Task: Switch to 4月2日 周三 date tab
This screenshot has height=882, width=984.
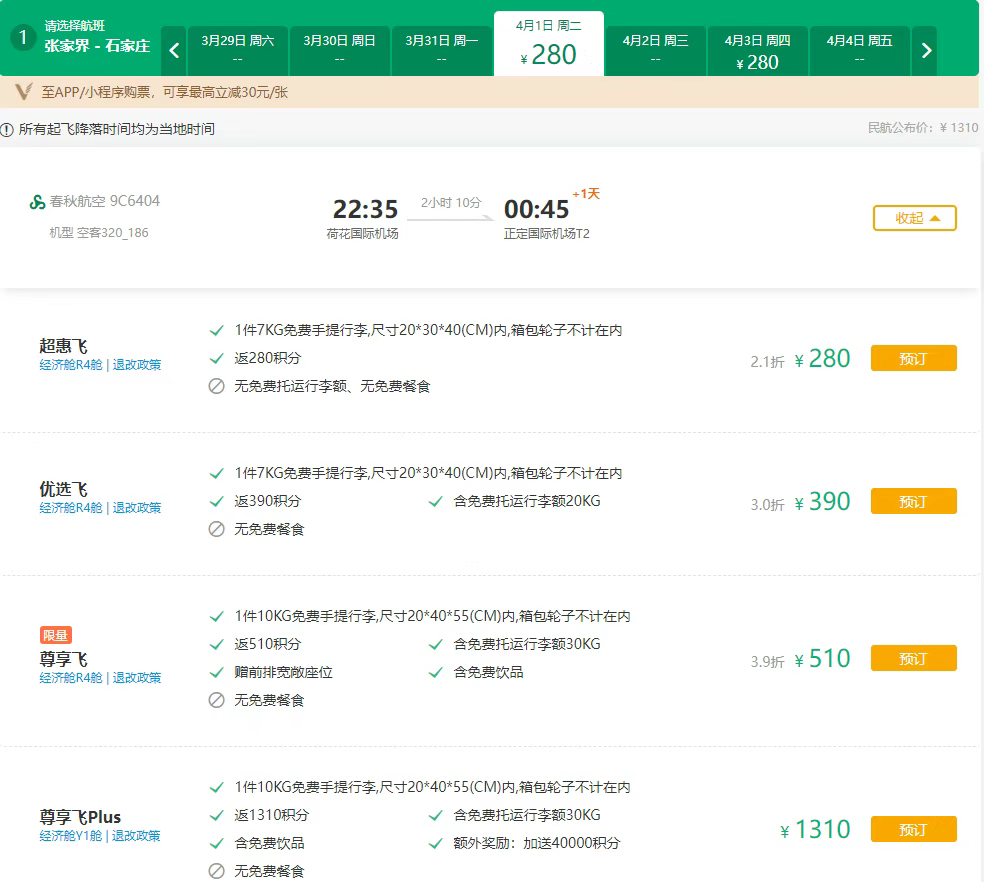Action: tap(655, 50)
